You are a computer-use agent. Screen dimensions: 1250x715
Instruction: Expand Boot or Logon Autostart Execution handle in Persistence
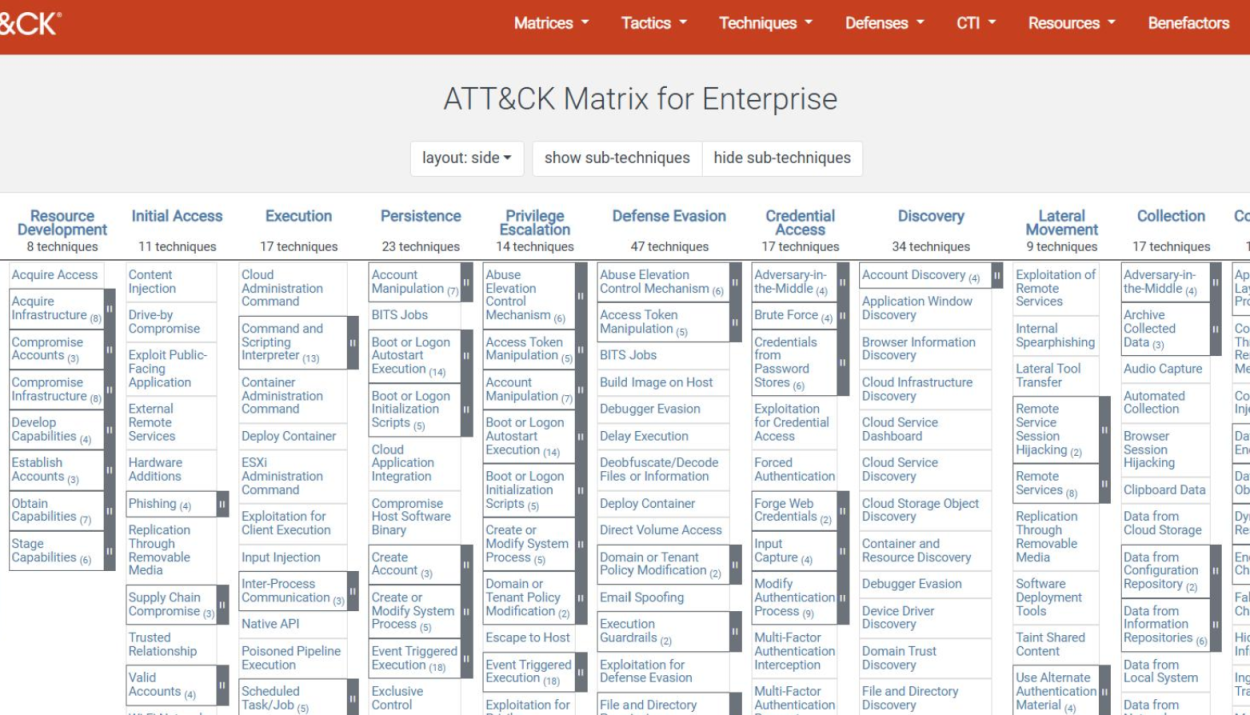coord(466,356)
